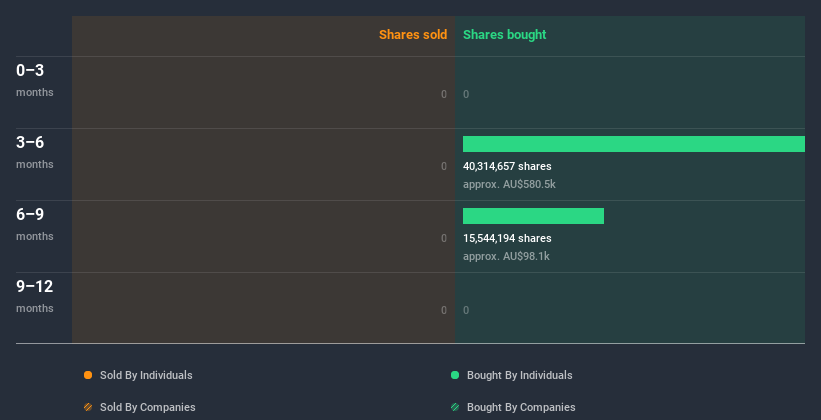Click the approx. AU$580.5k amount text
The image size is (821, 420).
click(509, 184)
